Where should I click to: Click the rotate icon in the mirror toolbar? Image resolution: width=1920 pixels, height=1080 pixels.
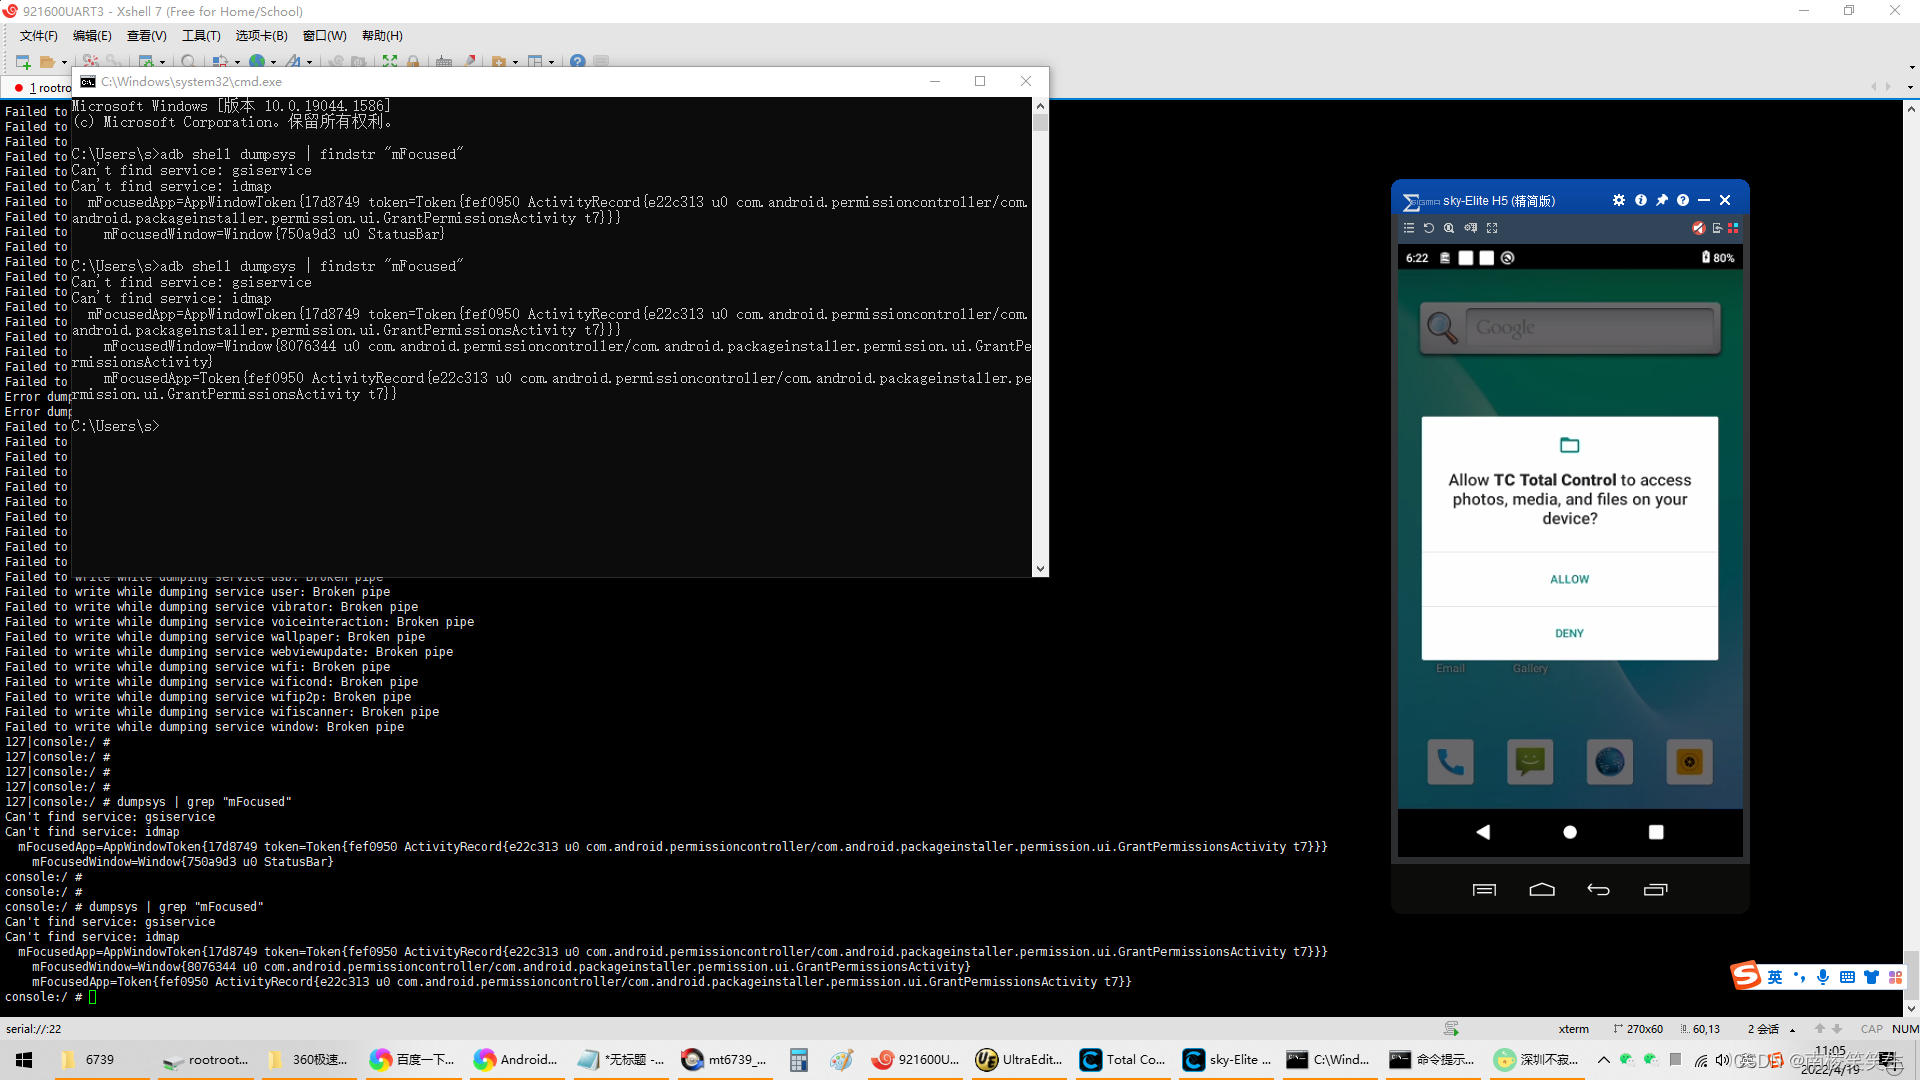1429,228
